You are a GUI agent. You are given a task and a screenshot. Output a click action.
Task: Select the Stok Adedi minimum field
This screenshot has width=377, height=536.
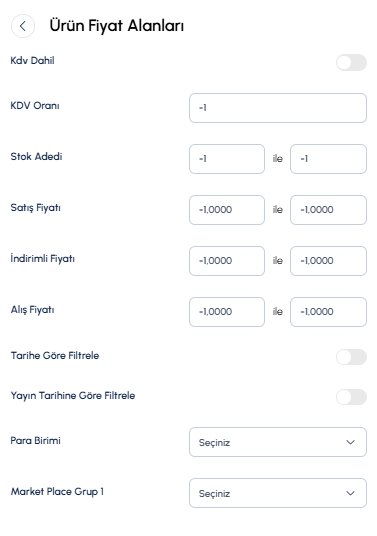tap(227, 159)
